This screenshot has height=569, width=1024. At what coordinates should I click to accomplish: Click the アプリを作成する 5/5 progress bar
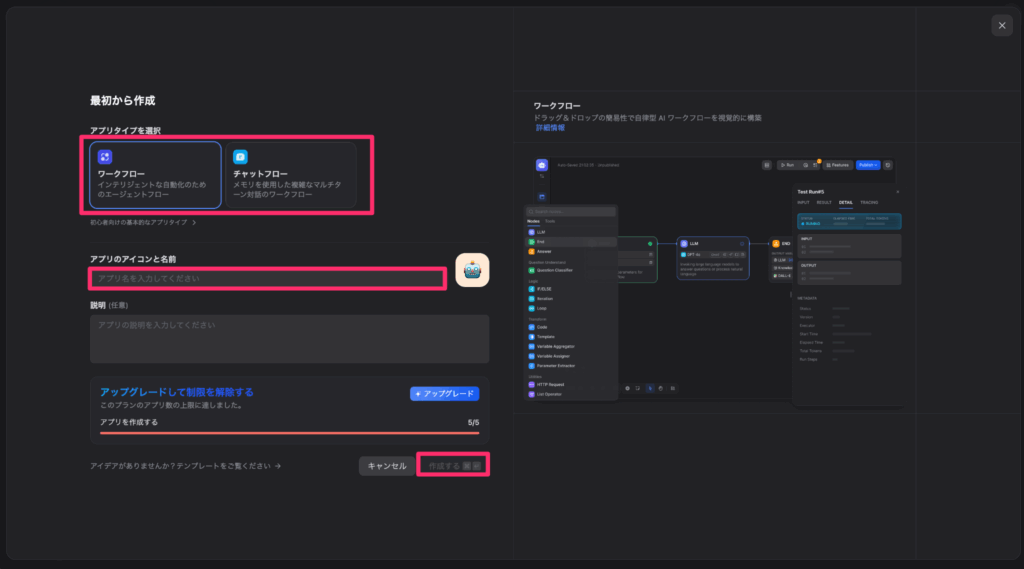(x=289, y=433)
